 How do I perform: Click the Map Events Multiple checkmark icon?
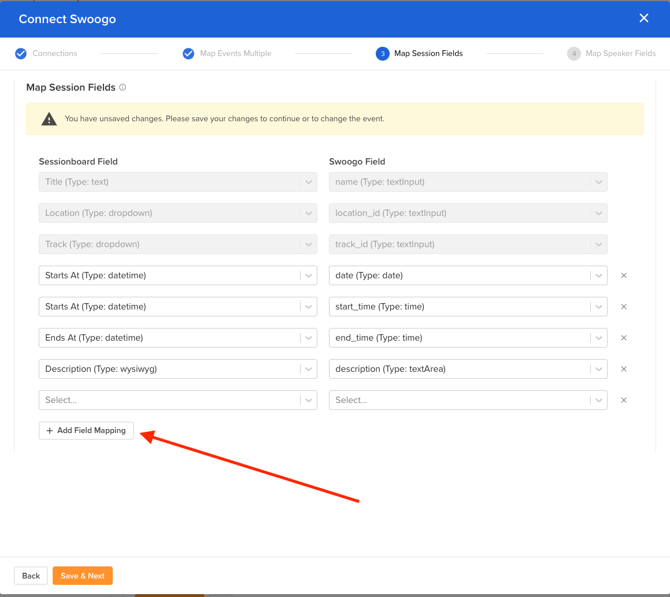[x=188, y=53]
